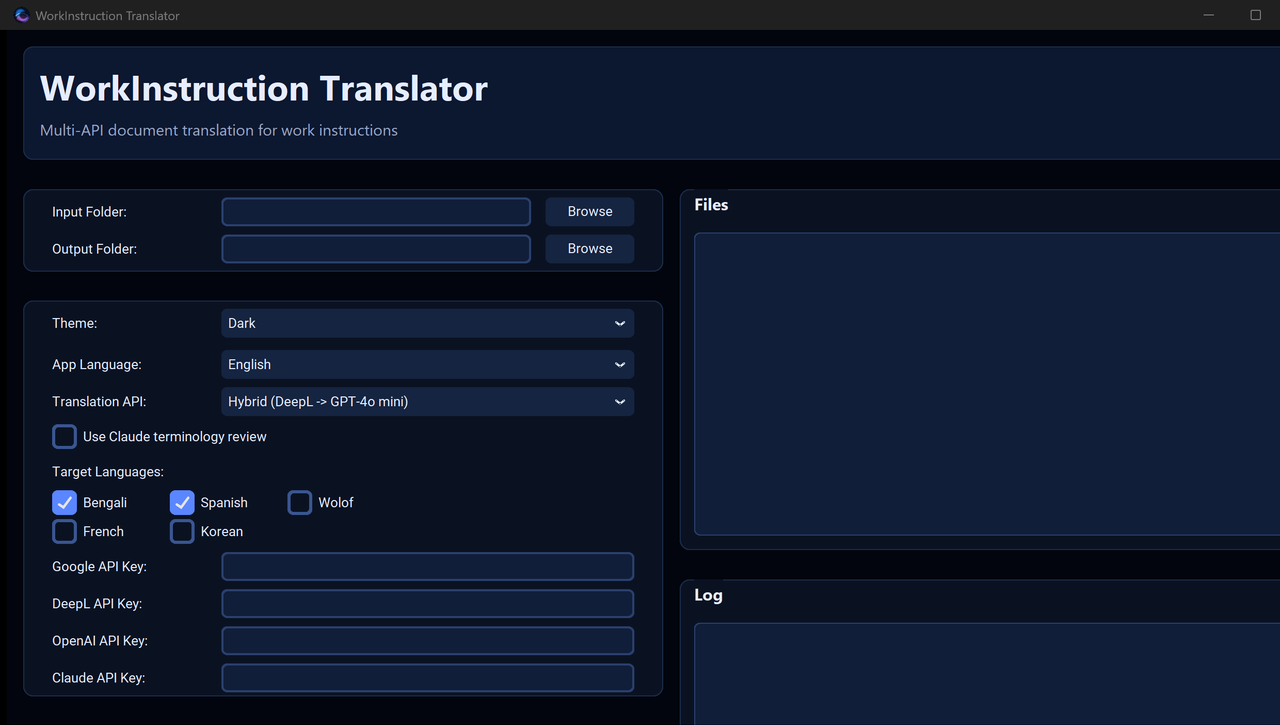Check the Wolof target language

coord(300,503)
